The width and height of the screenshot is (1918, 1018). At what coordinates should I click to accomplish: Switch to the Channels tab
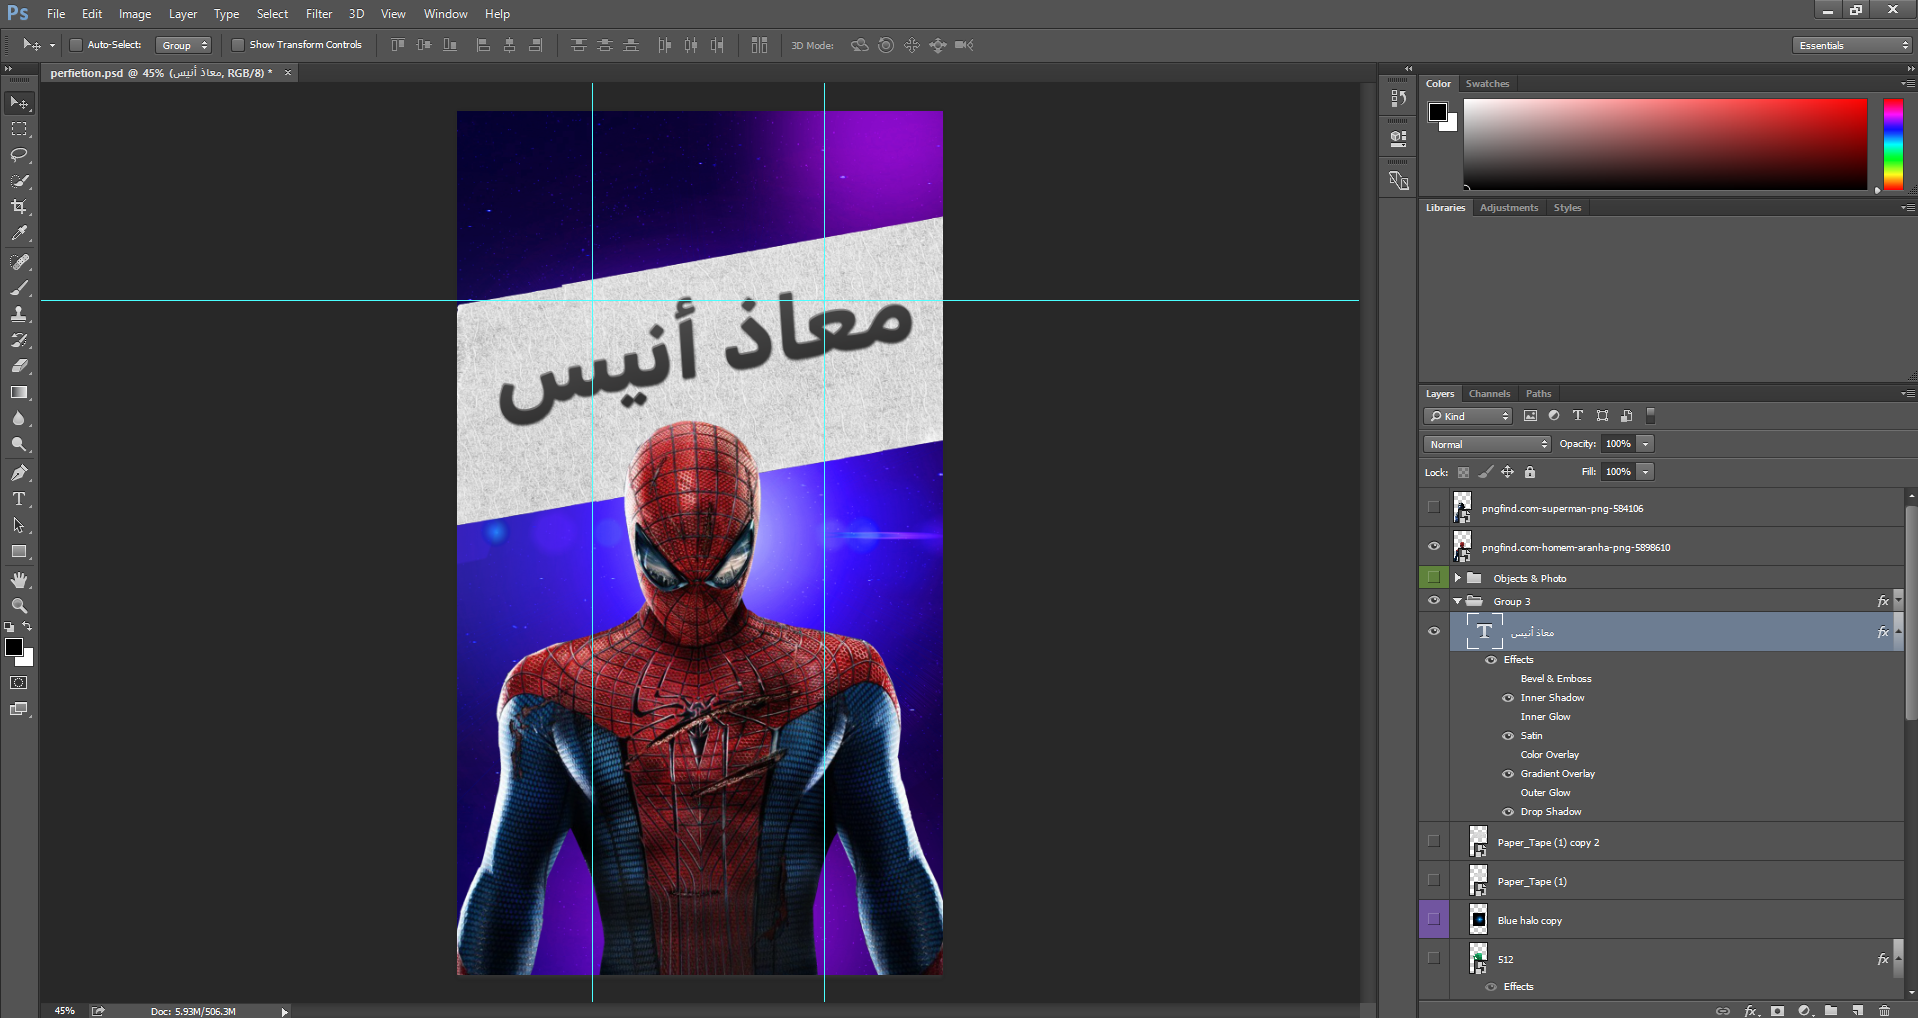tap(1489, 393)
